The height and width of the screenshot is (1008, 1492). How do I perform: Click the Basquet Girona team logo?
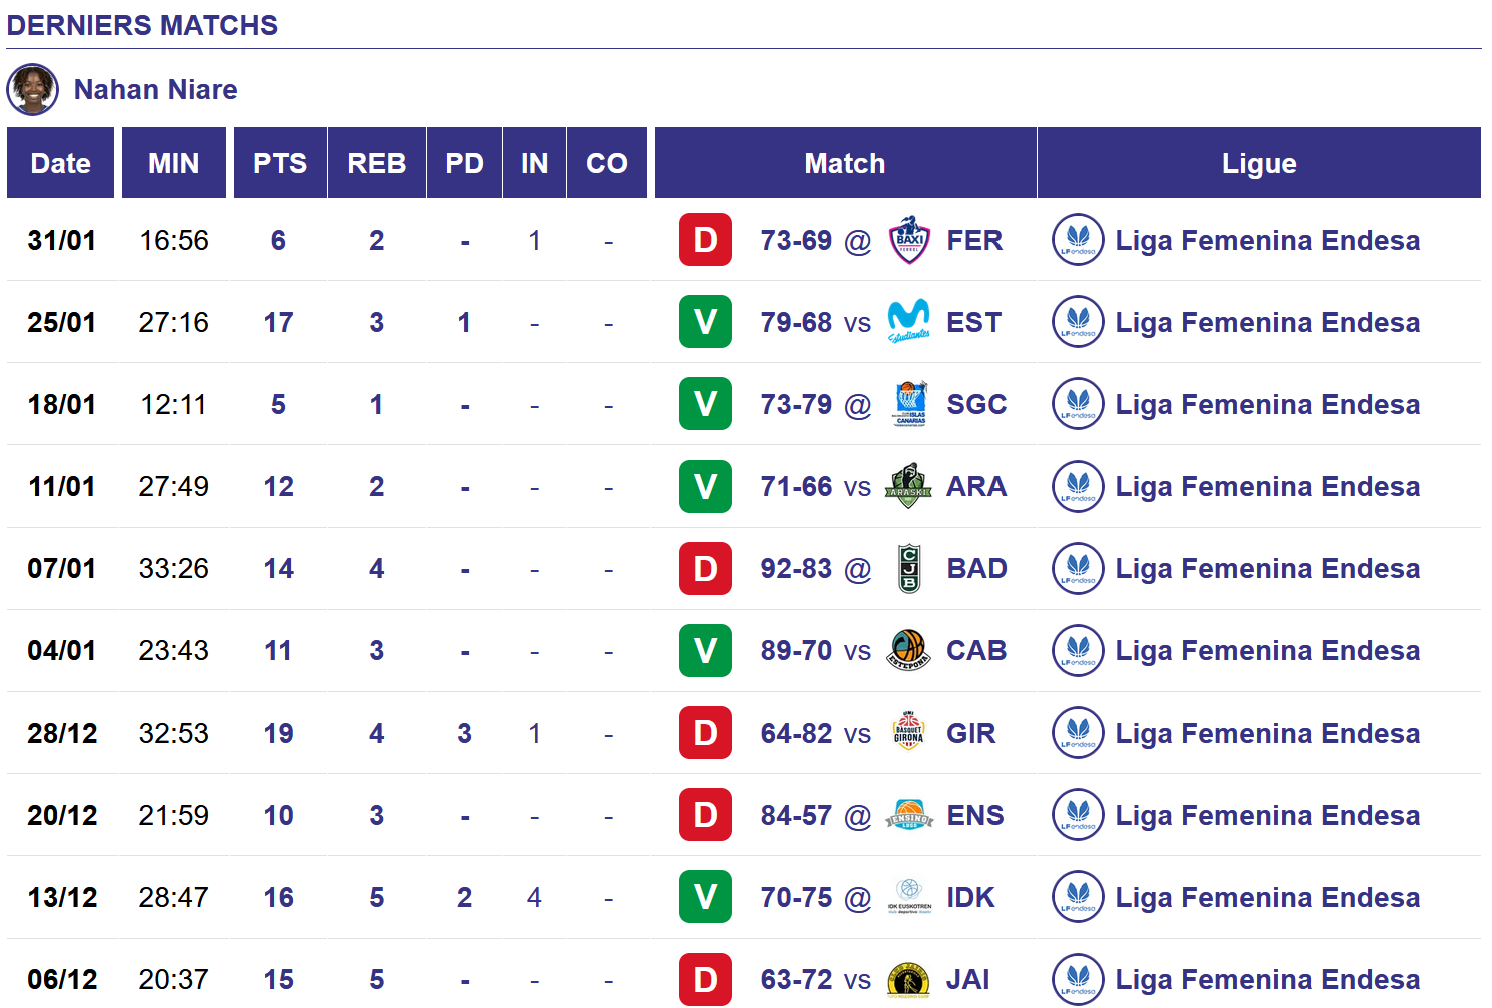point(909,733)
